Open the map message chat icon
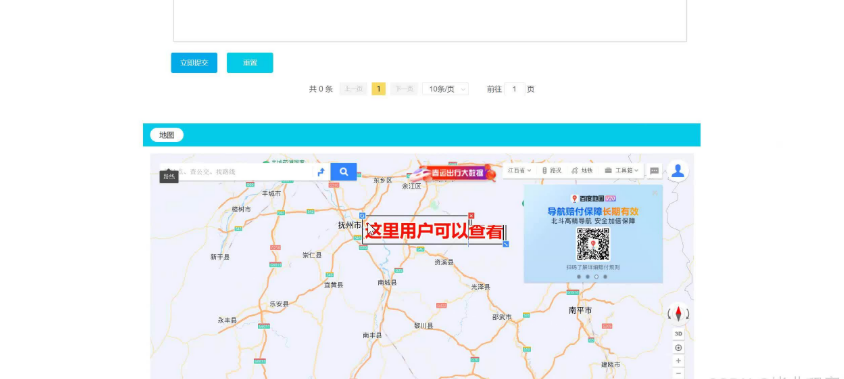 point(654,171)
